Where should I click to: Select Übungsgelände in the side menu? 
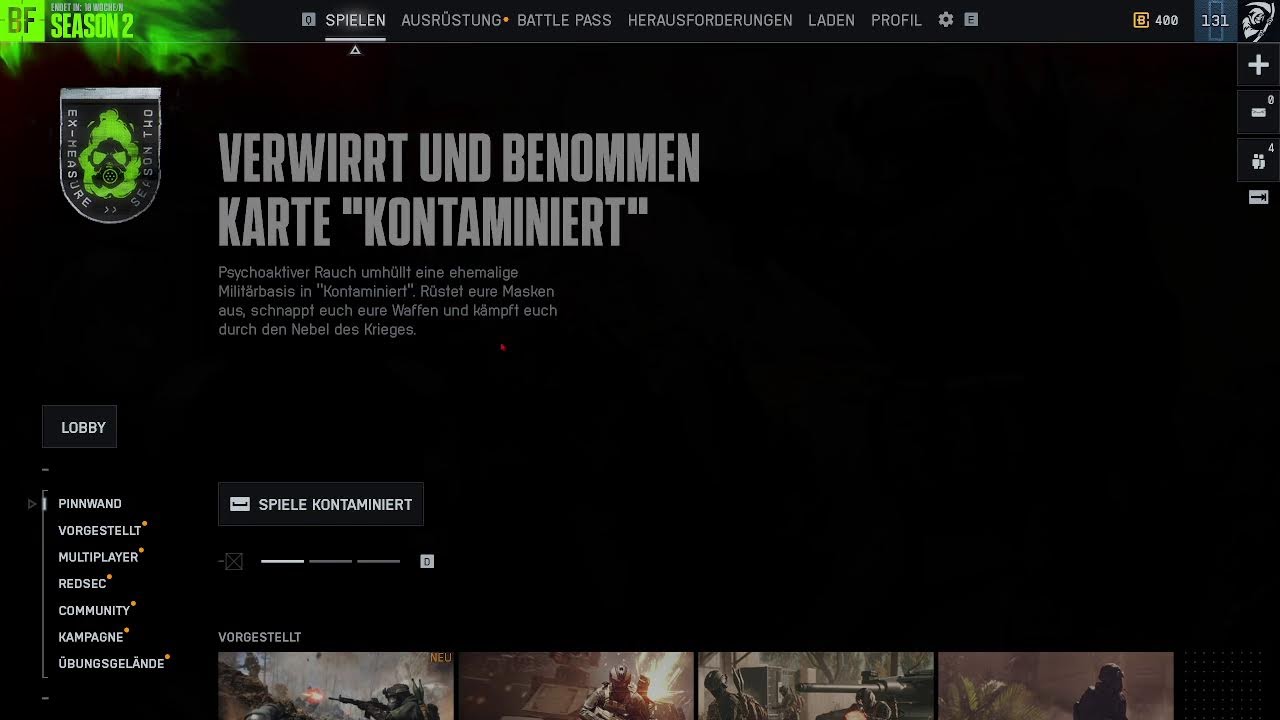pyautogui.click(x=111, y=664)
